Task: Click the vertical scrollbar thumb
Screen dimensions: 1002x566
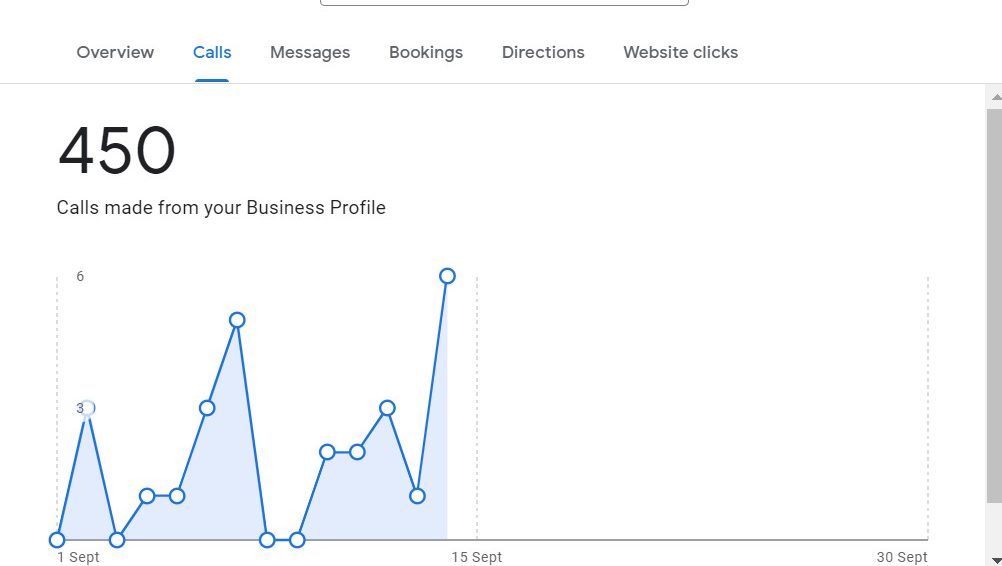Action: [994, 300]
